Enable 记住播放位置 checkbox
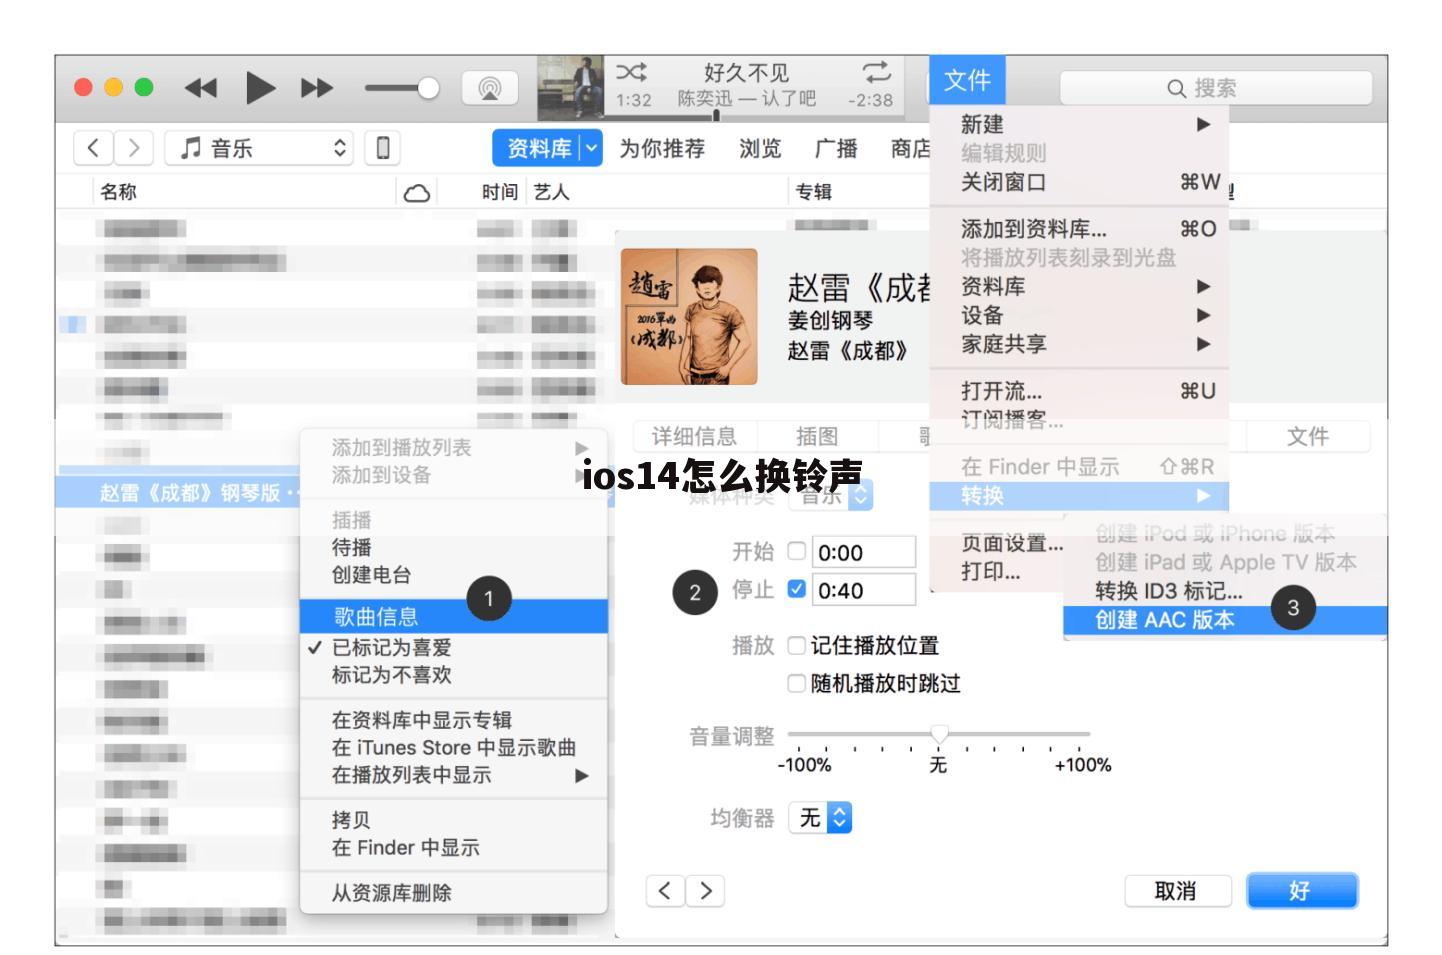Image resolution: width=1442 pixels, height=955 pixels. coord(797,646)
